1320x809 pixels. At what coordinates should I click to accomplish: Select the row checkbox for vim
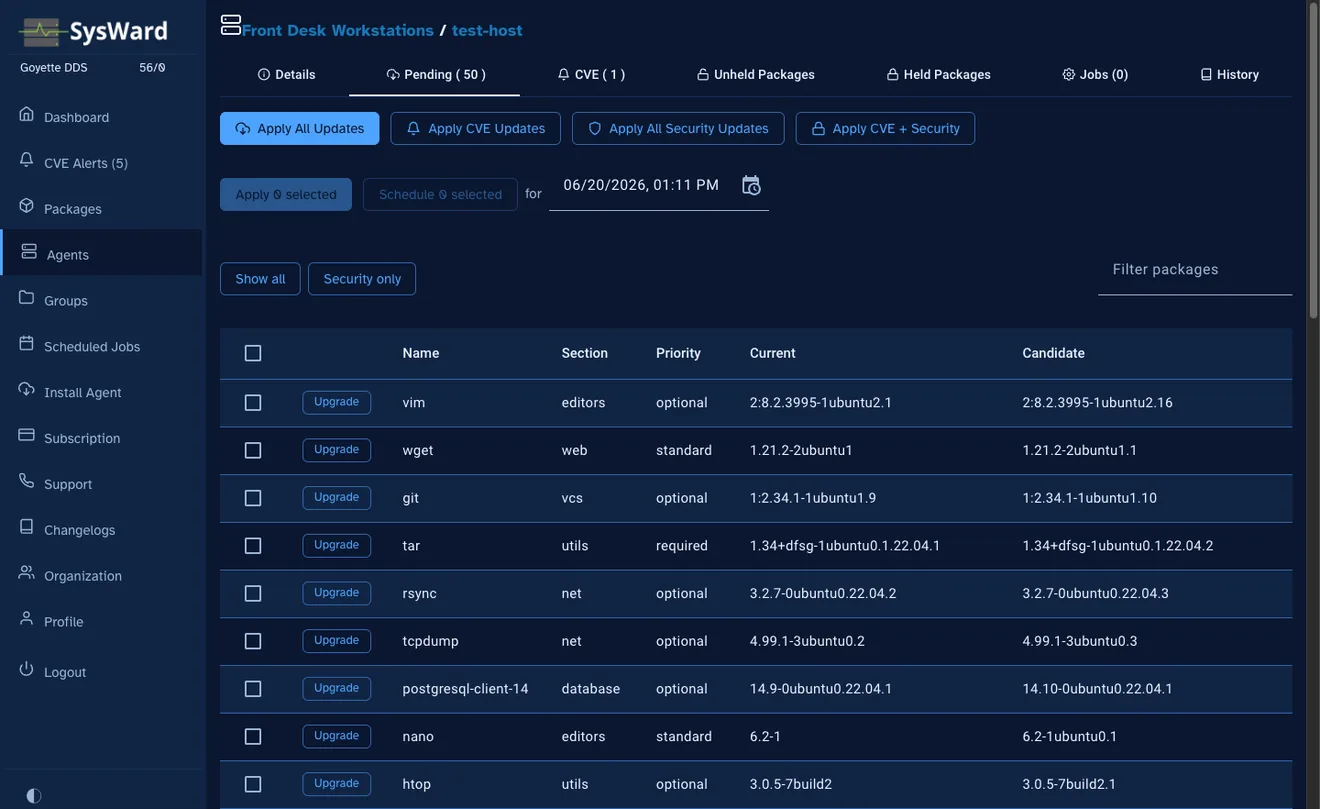pos(253,403)
